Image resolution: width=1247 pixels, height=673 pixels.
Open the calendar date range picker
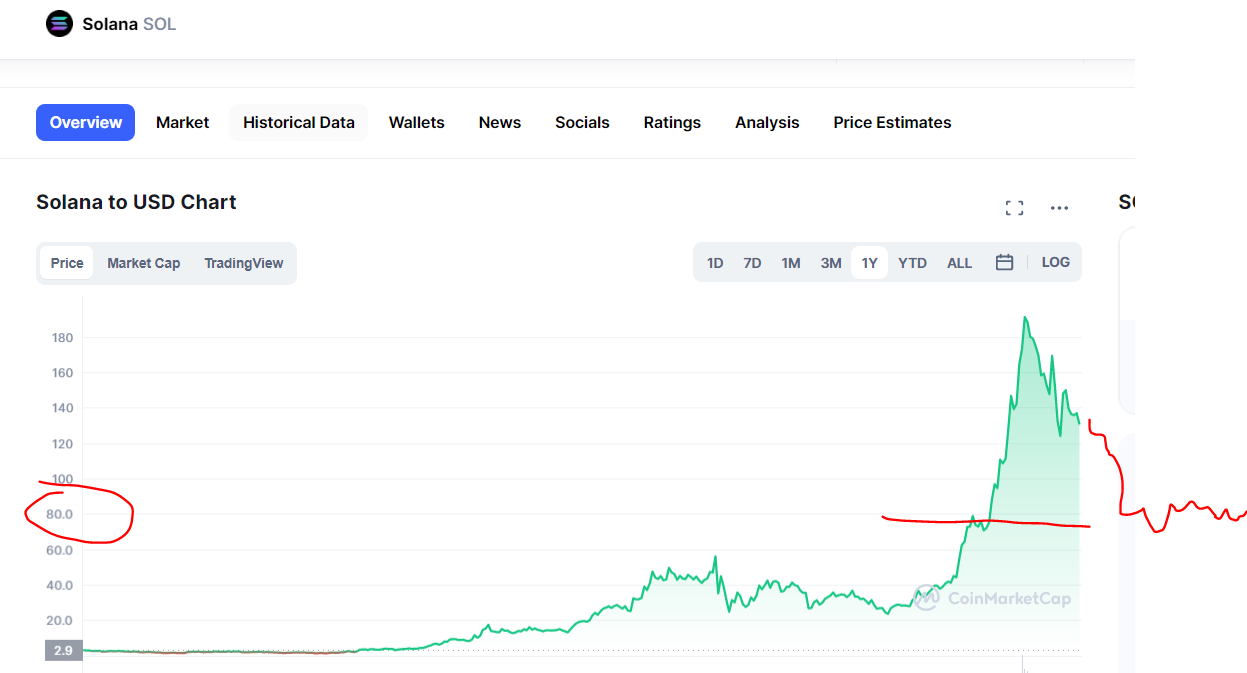[x=1005, y=263]
